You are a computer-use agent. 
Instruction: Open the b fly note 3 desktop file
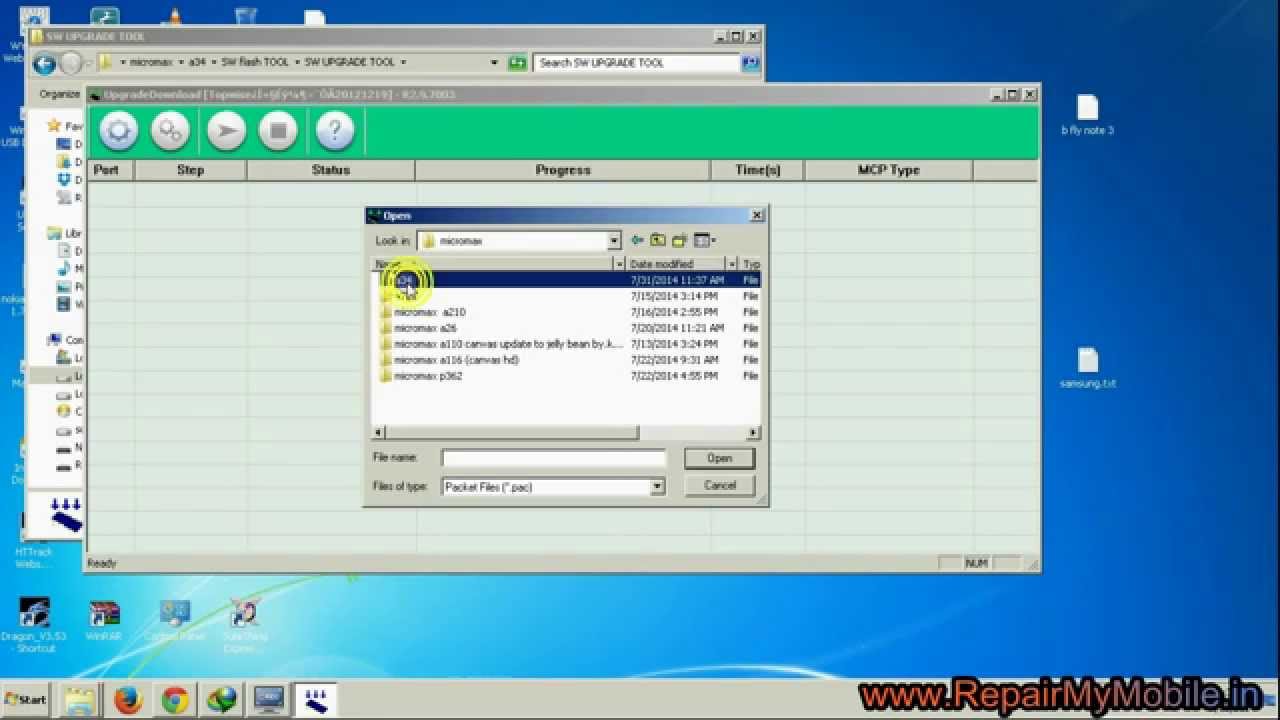pos(1088,114)
